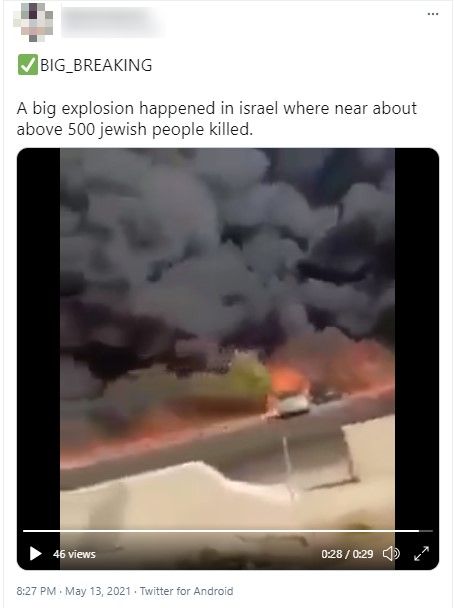Click the 0:28 / 0:29 time display
The image size is (454, 608).
347,554
